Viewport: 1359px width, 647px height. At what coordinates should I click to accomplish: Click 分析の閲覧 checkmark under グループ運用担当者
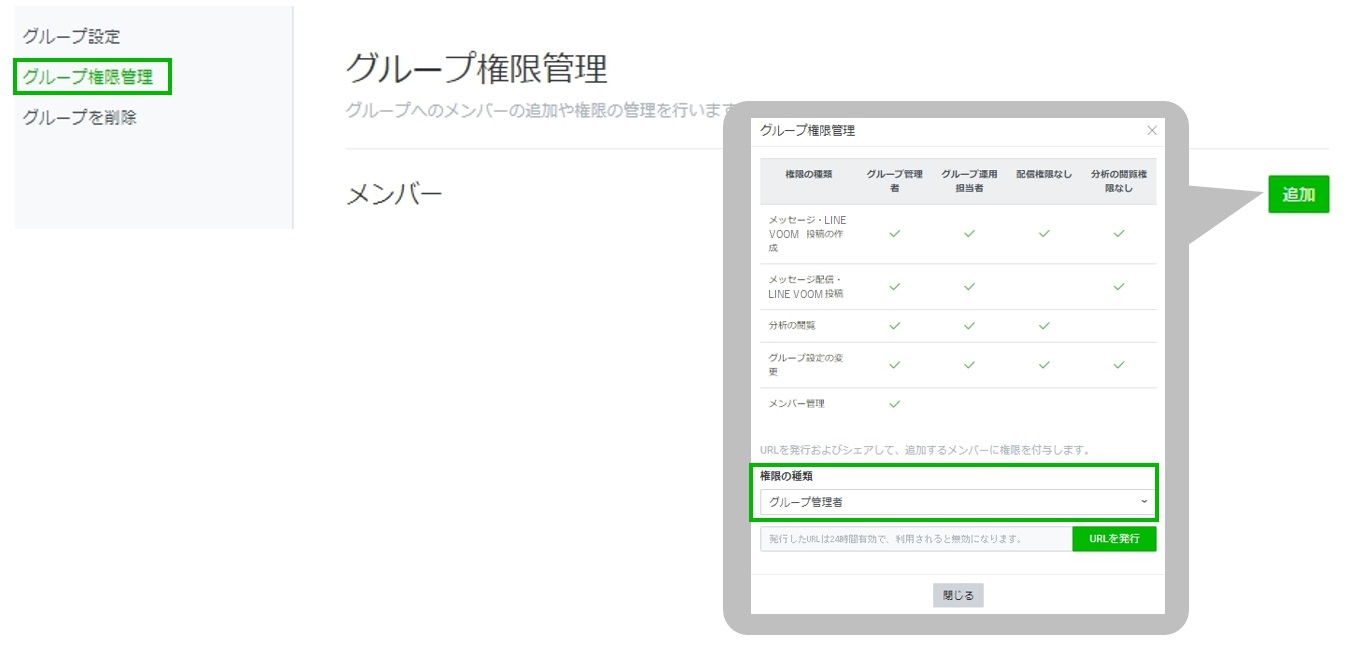[x=969, y=326]
